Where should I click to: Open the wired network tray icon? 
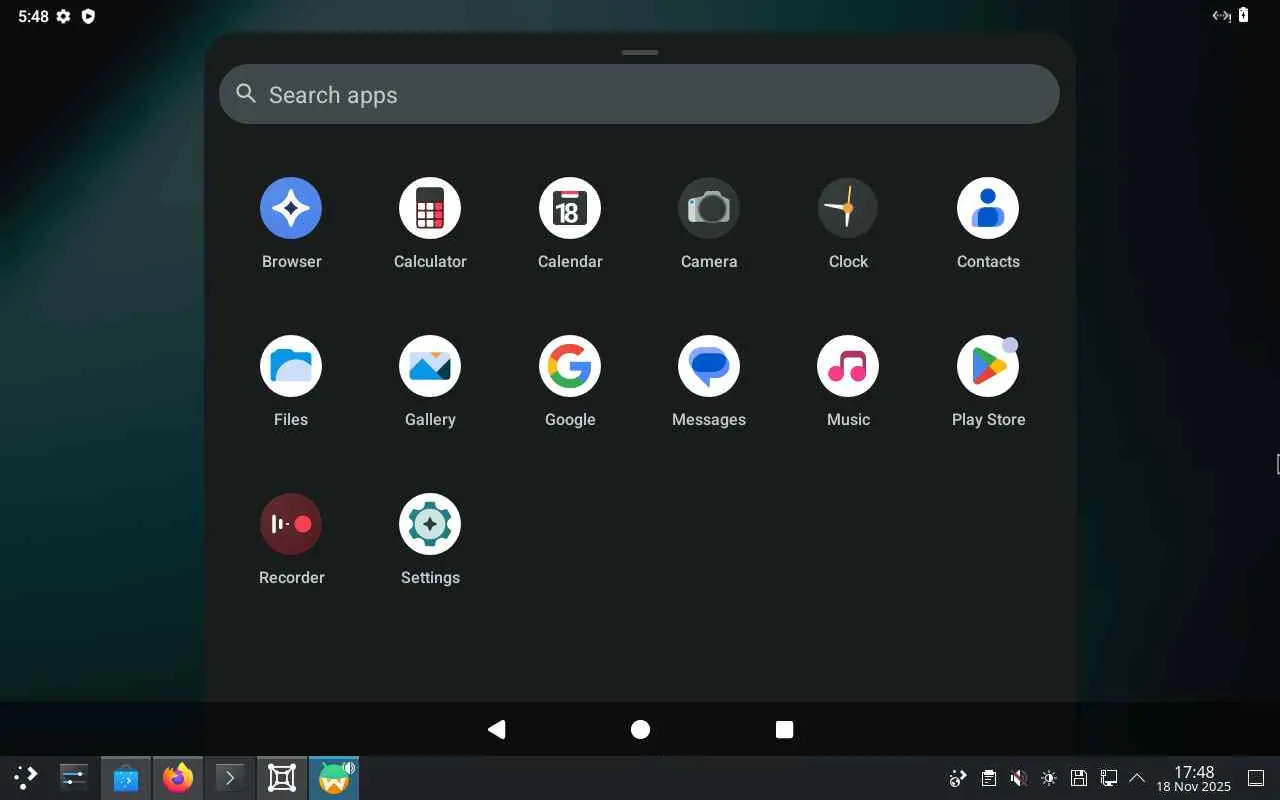[x=1108, y=778]
